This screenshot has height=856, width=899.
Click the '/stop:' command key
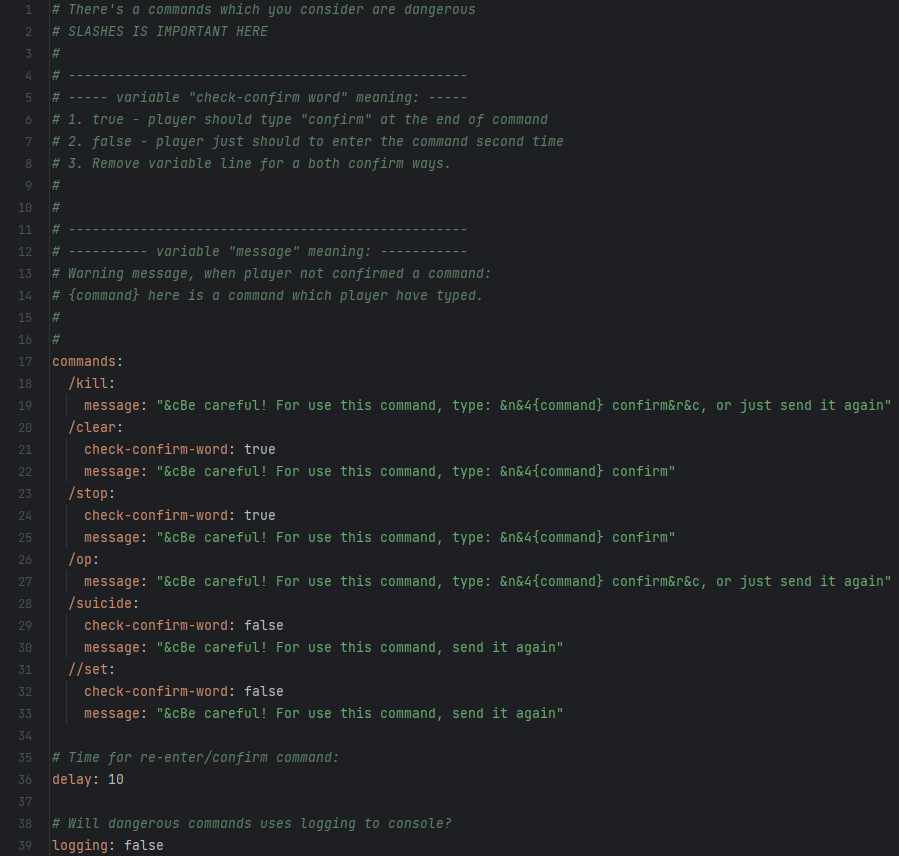(x=92, y=494)
